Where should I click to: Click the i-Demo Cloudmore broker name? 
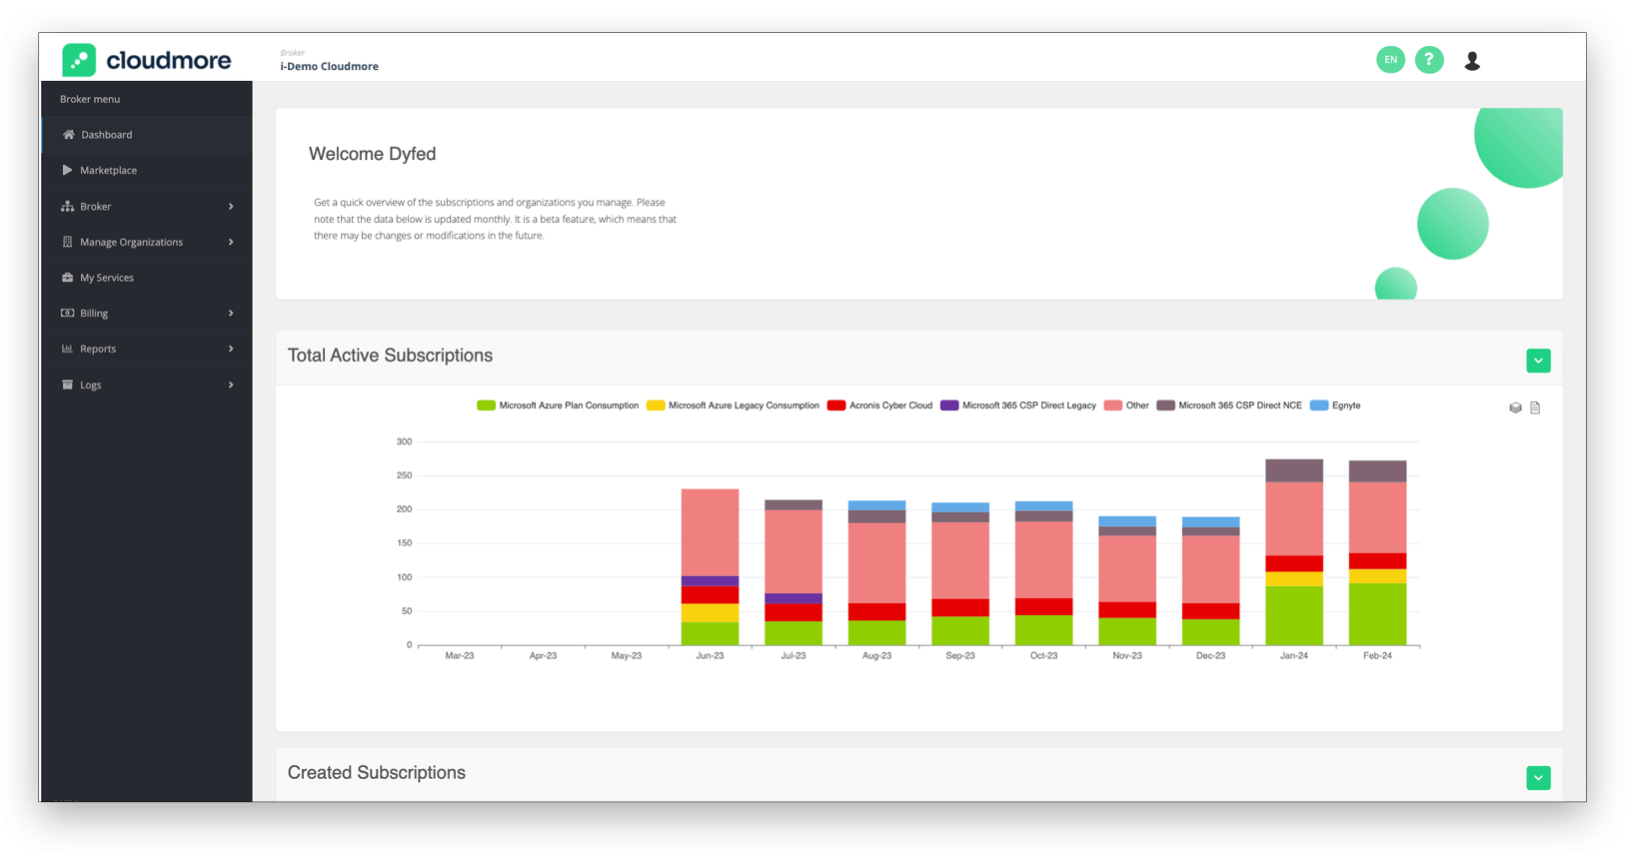(329, 67)
